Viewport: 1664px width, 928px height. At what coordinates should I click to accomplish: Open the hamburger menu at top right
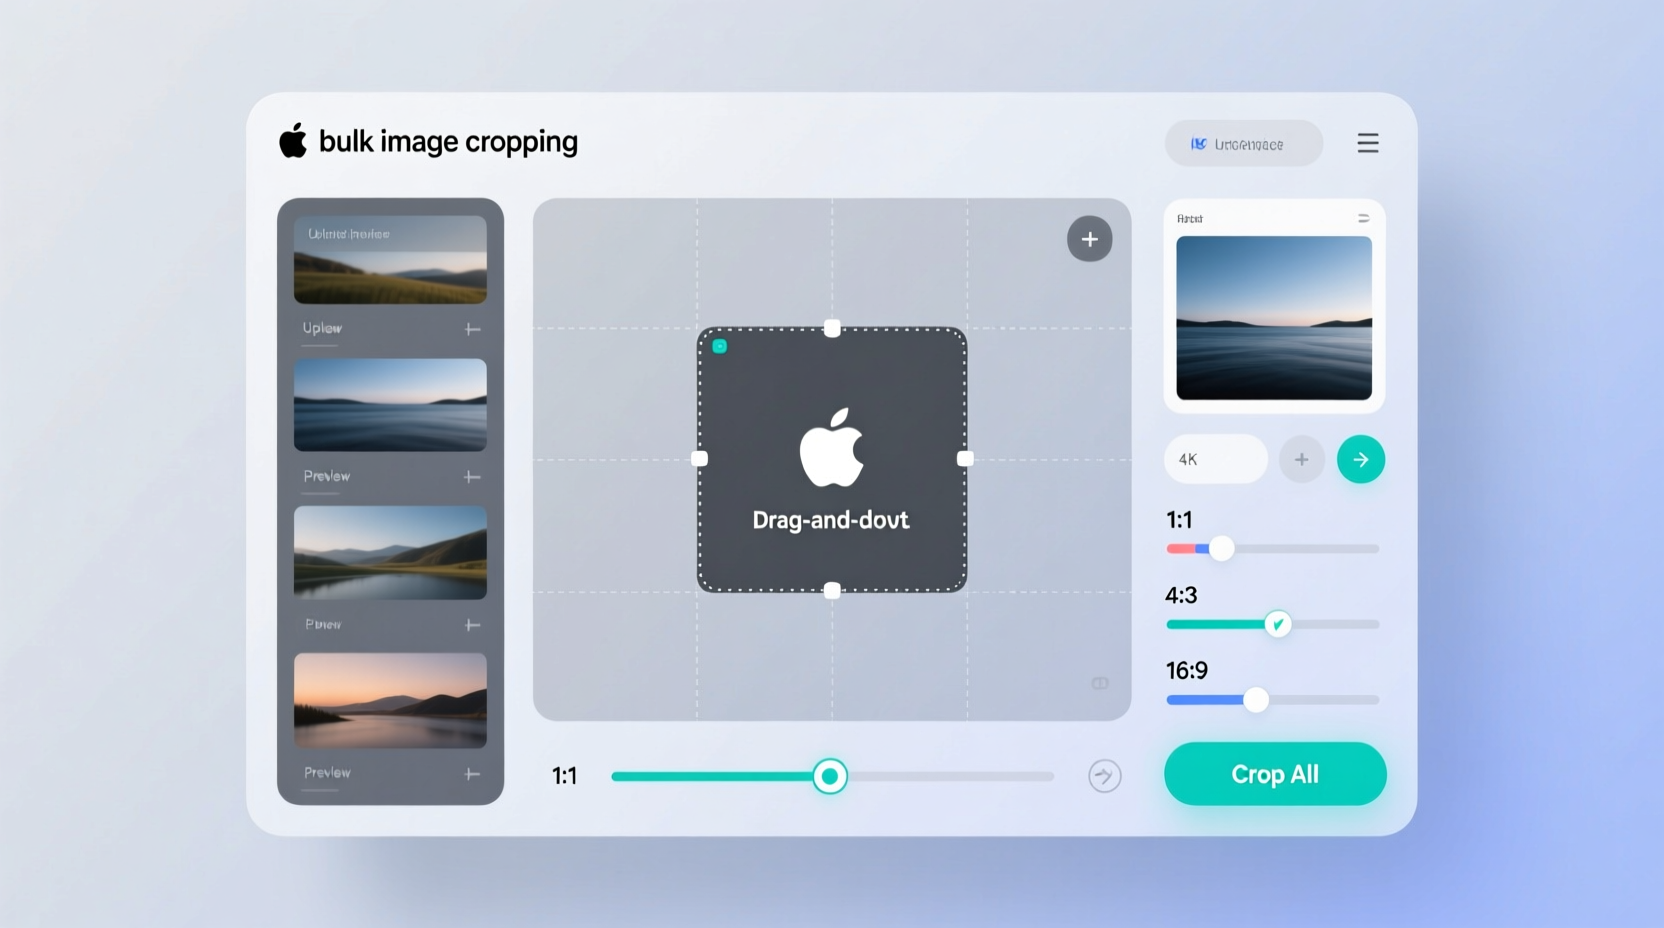point(1368,143)
